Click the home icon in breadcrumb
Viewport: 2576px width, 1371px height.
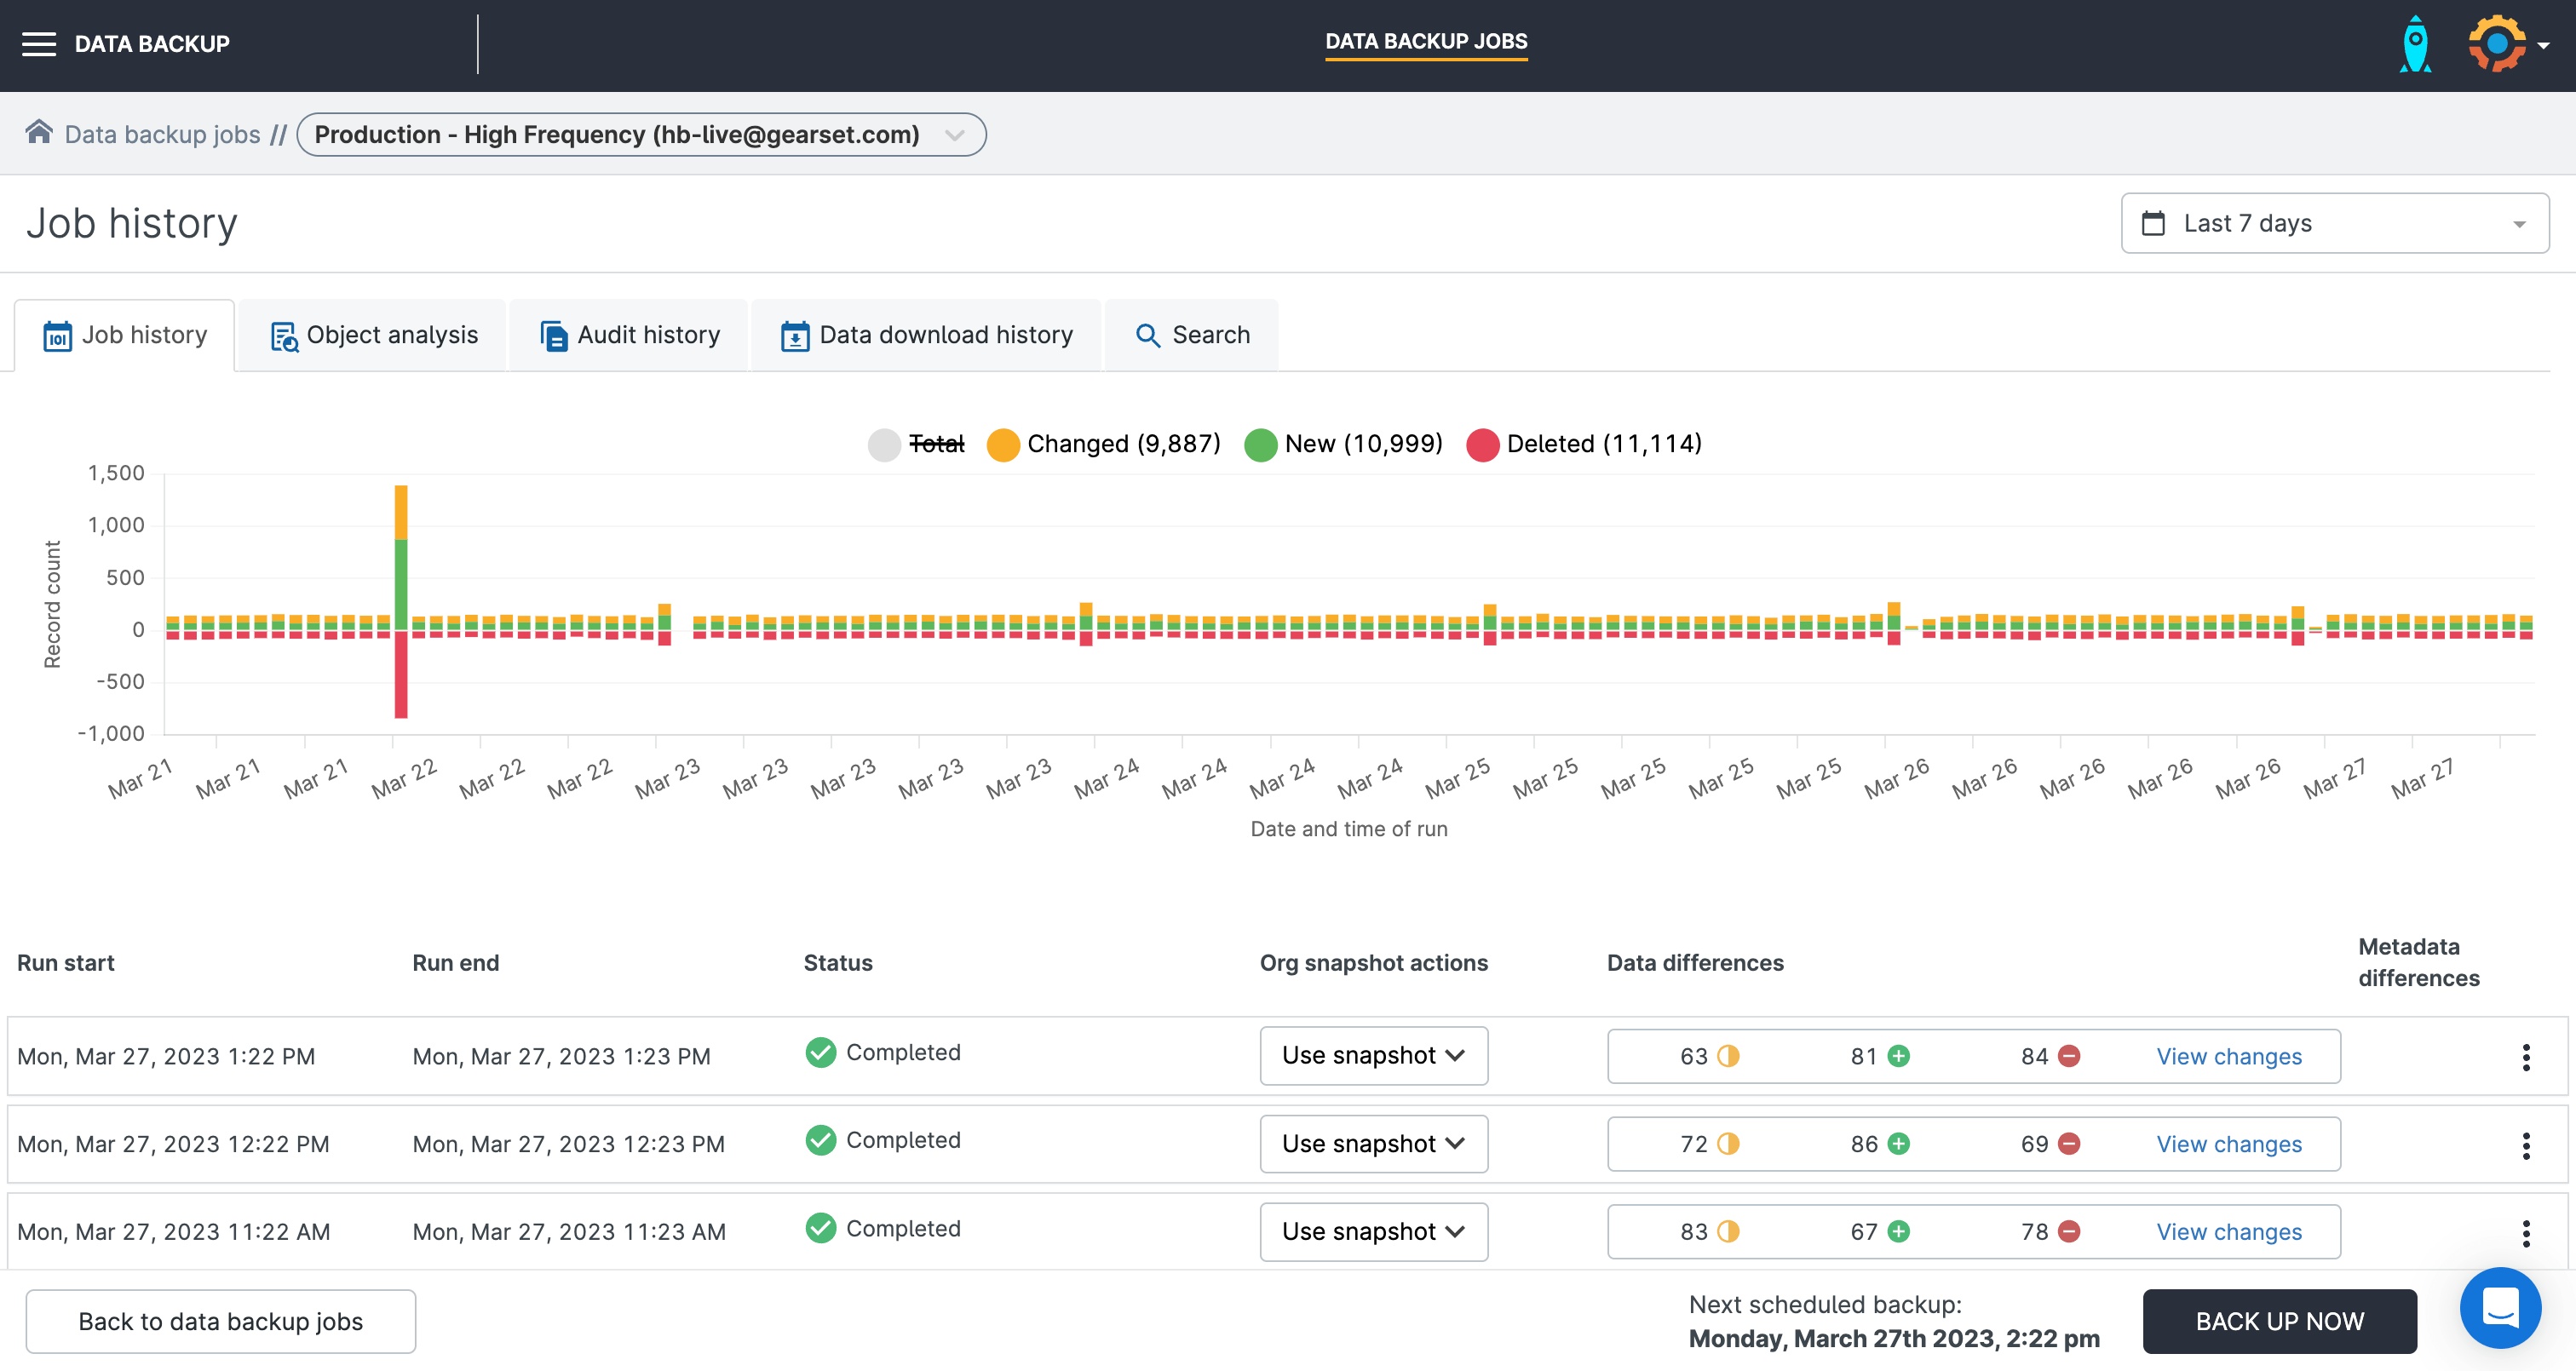[39, 133]
